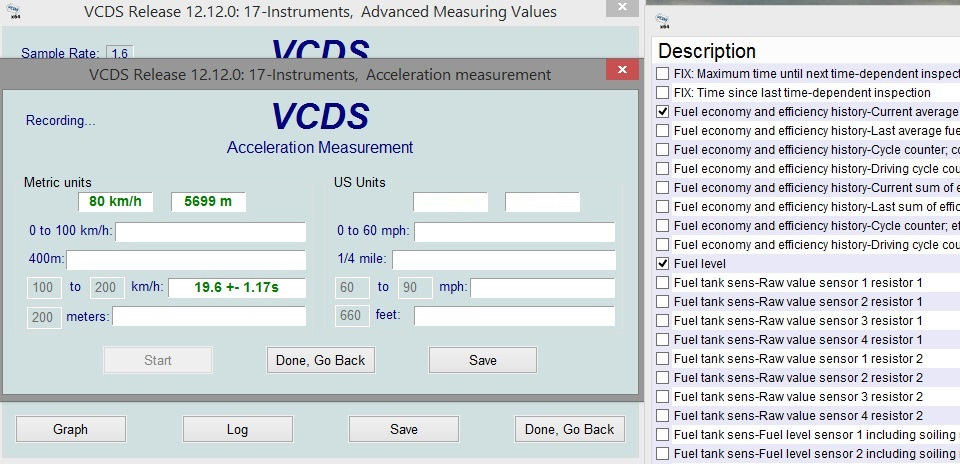The width and height of the screenshot is (960, 464).
Task: Click the end speed field showing 200 km/h
Action: [107, 288]
